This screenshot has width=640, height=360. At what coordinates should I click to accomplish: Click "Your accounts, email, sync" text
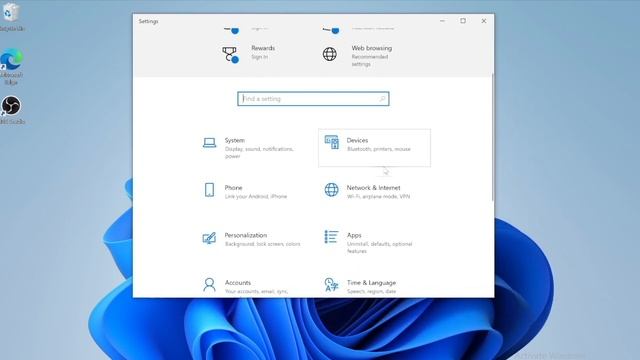coord(256,291)
